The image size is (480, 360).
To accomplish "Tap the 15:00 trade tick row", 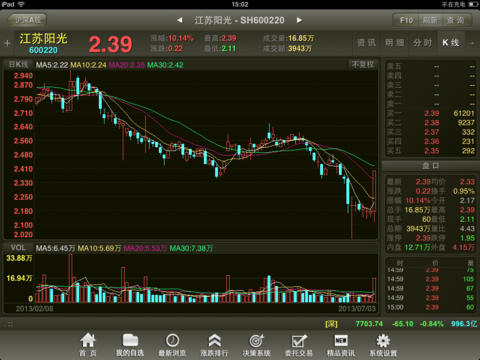I will click(x=431, y=307).
